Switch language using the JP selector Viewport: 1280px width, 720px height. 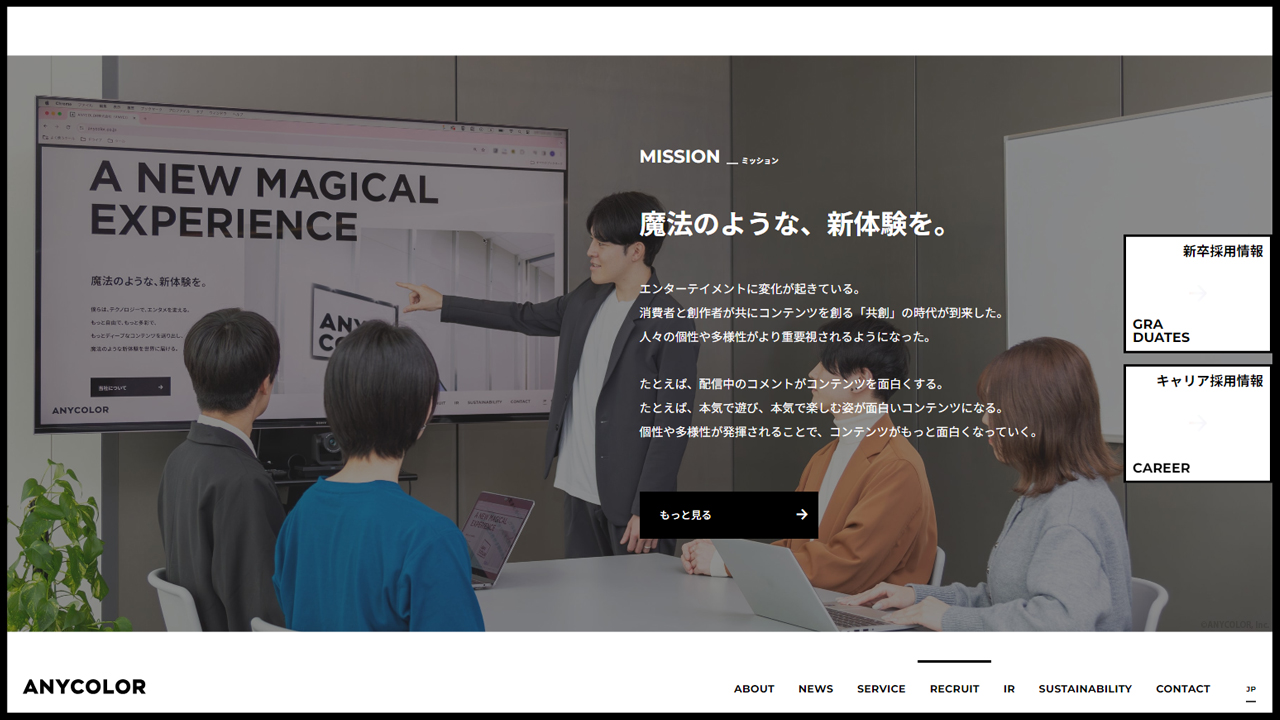pyautogui.click(x=1251, y=689)
